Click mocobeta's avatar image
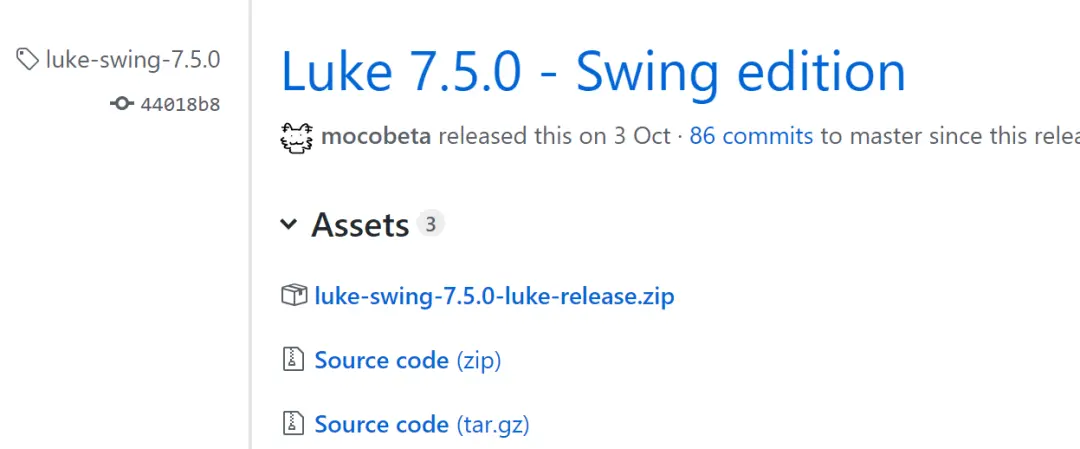 [x=297, y=137]
